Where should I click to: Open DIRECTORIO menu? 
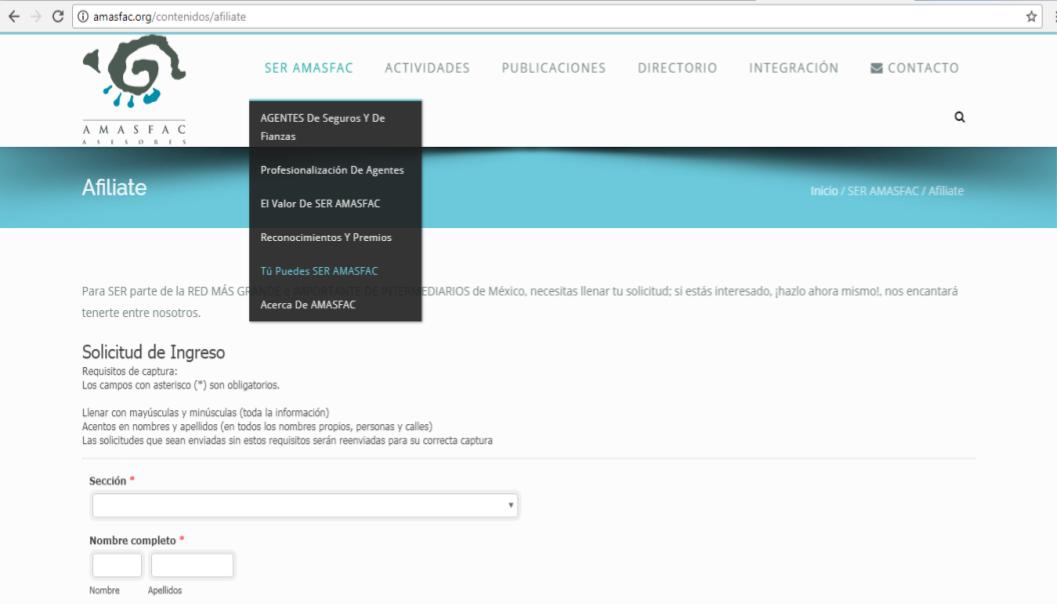click(x=677, y=68)
